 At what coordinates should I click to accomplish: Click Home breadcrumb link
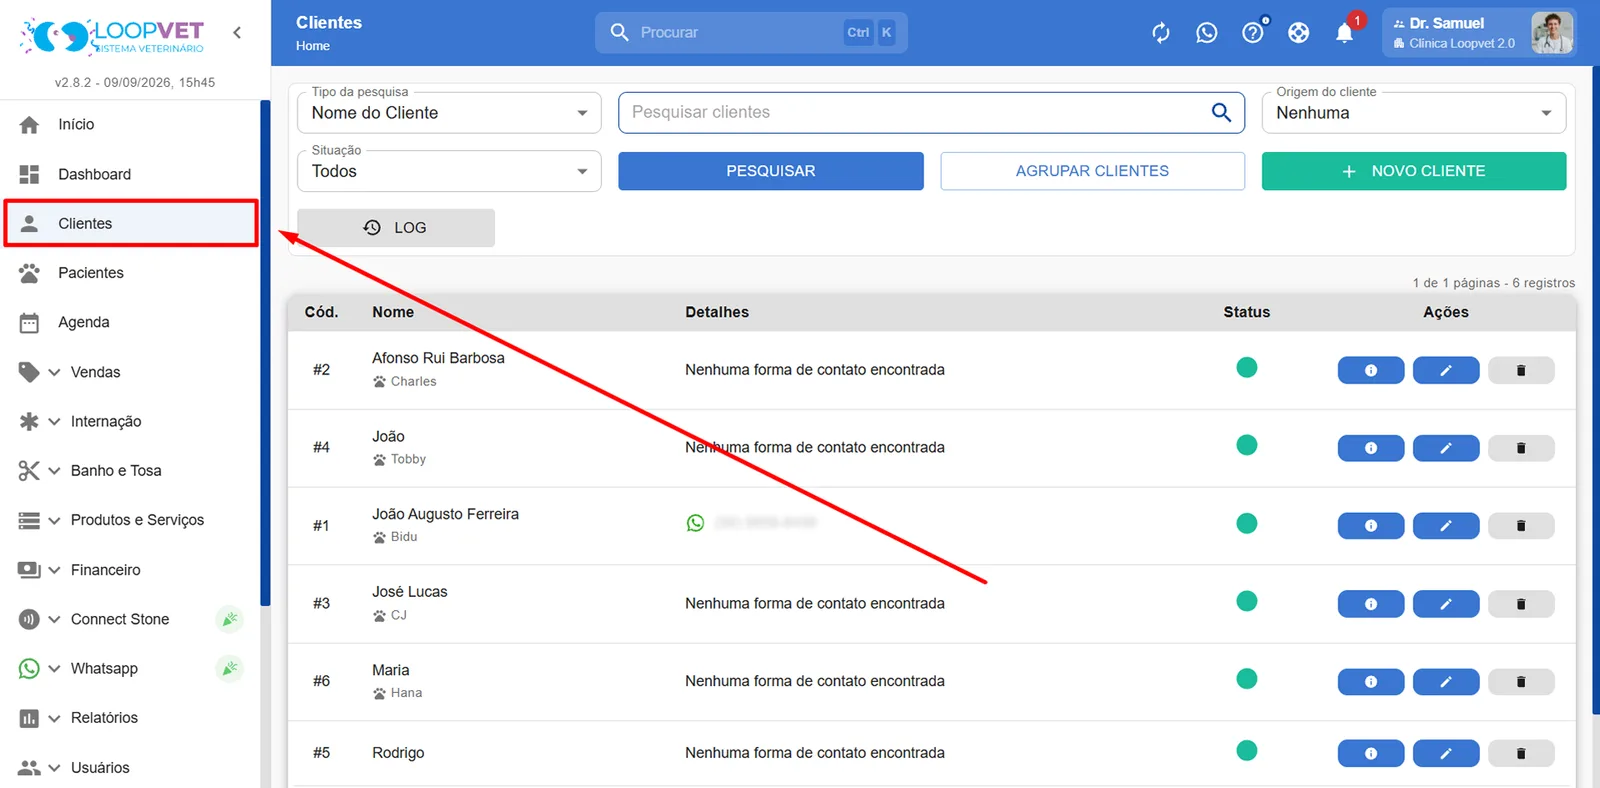313,46
